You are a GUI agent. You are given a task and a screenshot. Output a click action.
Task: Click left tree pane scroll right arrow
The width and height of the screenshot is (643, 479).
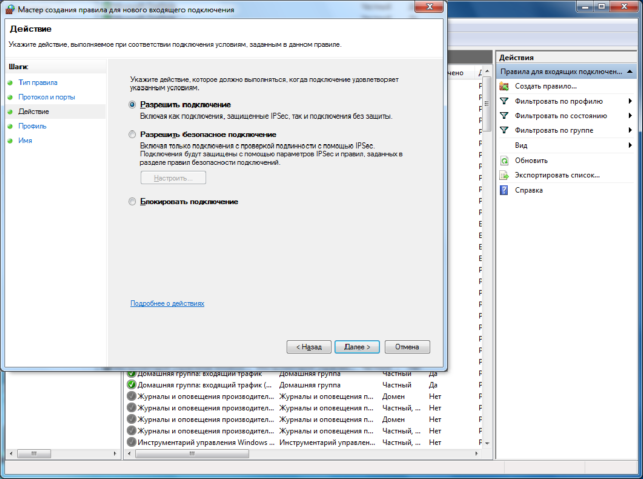click(x=115, y=454)
